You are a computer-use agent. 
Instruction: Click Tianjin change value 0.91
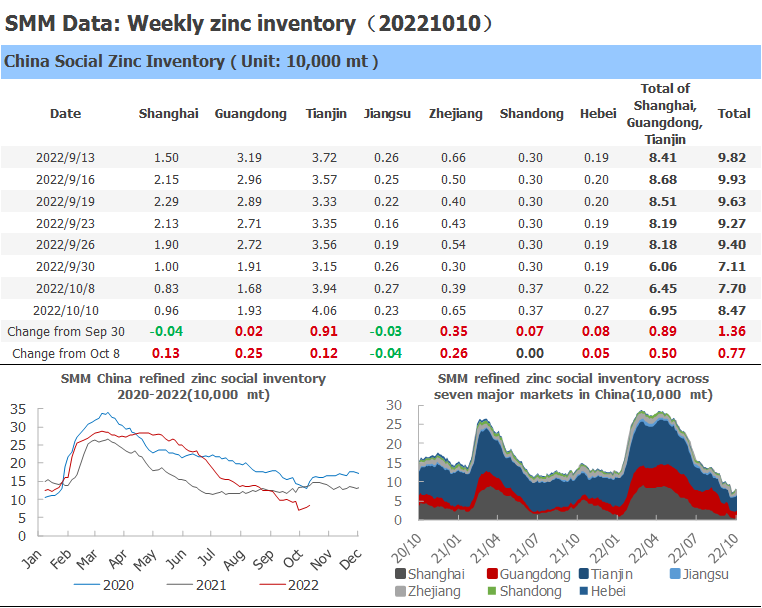(324, 331)
